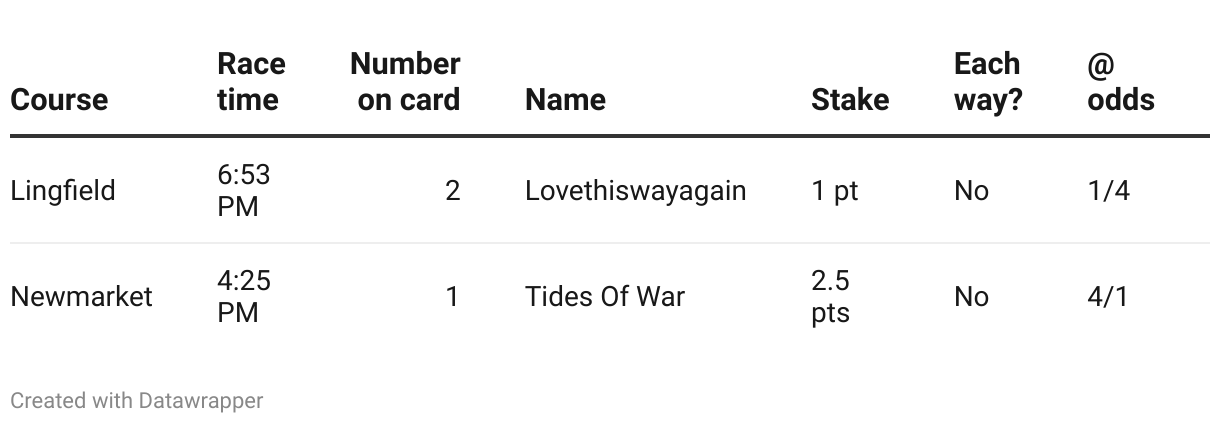Click the 1 pt stake cell
Screen dimensions: 1220x424
tap(834, 191)
